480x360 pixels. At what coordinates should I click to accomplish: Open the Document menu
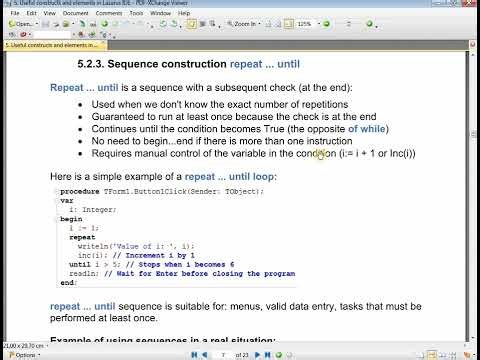76,13
